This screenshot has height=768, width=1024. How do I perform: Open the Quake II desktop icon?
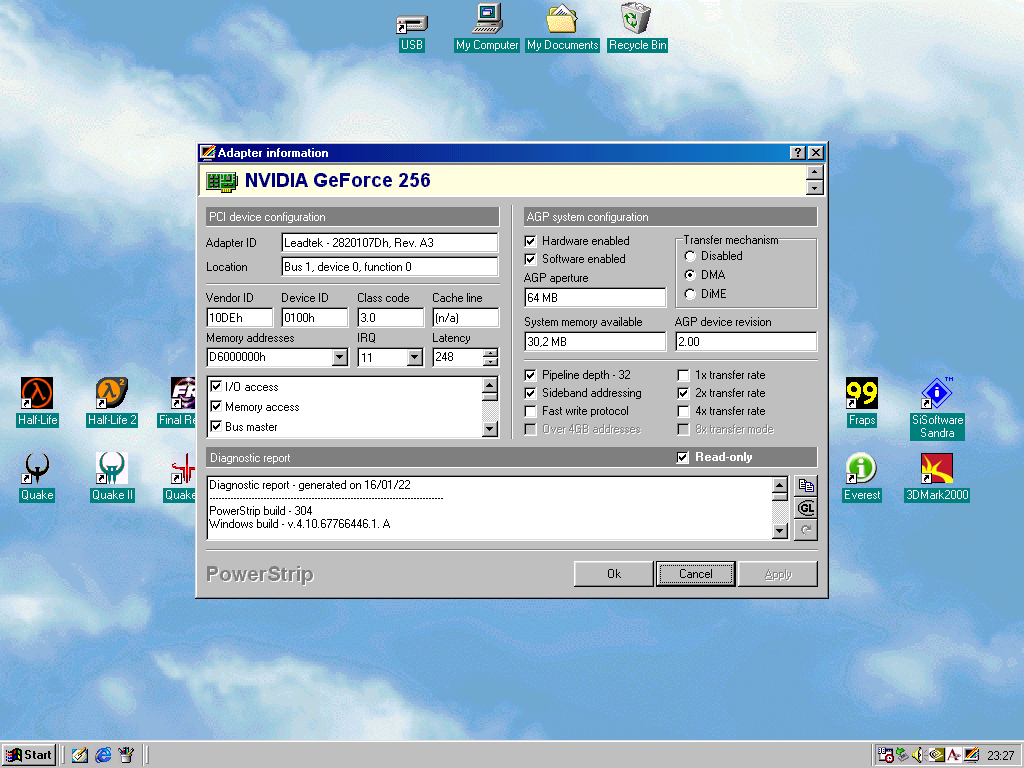(x=111, y=470)
